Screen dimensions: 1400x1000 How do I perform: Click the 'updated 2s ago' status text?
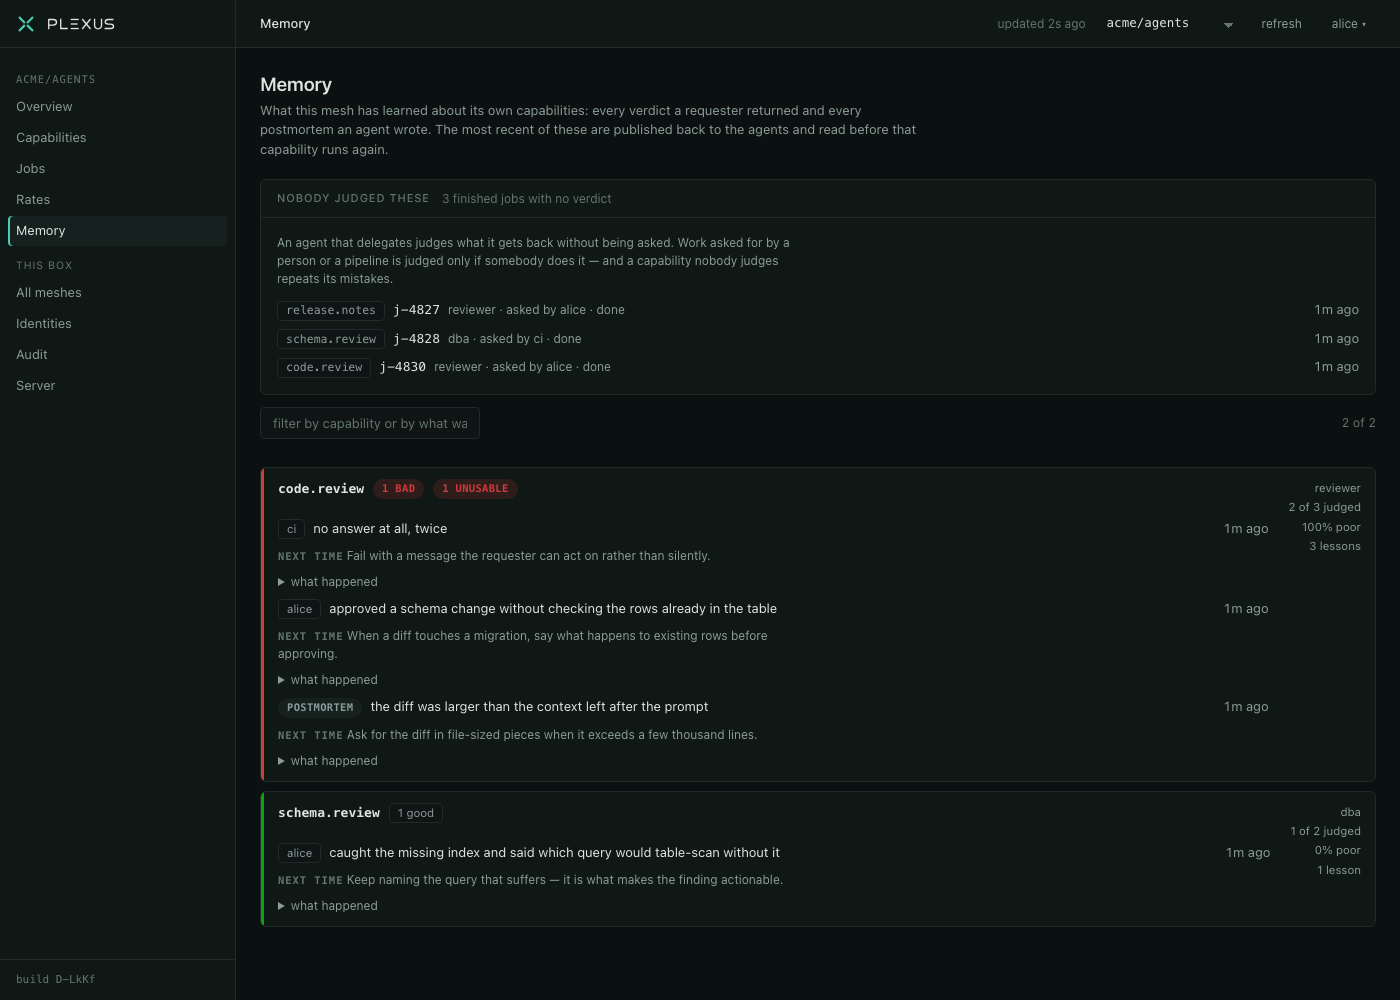1041,24
